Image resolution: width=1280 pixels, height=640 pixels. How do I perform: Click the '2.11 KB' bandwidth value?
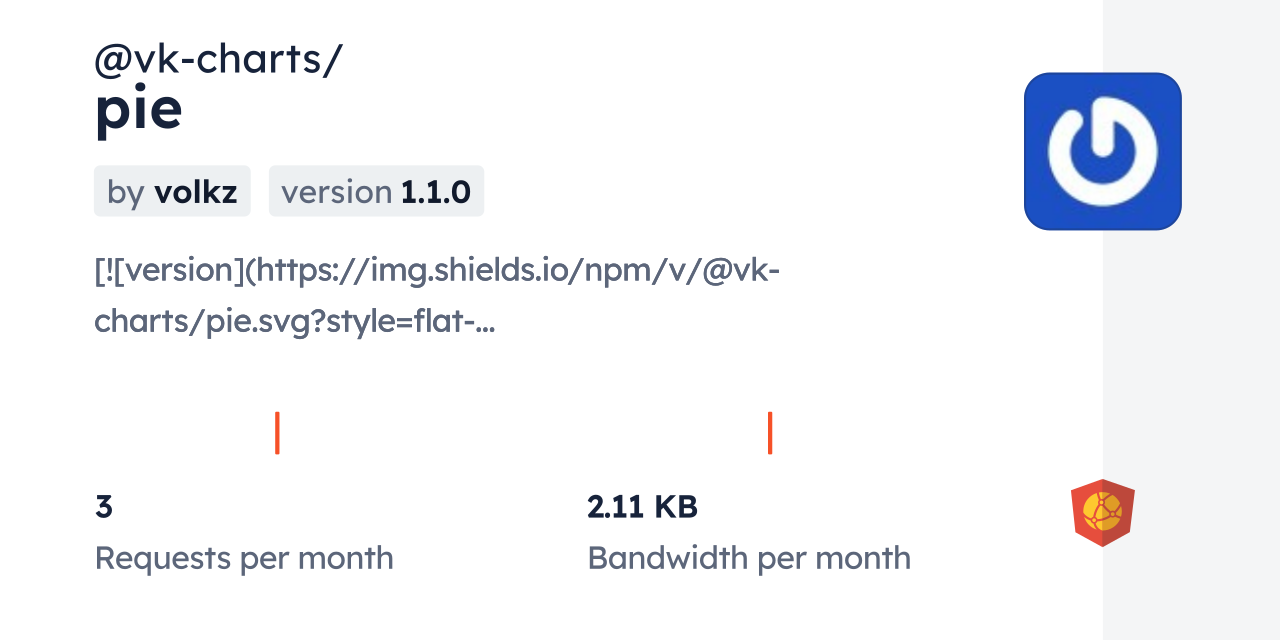(642, 507)
